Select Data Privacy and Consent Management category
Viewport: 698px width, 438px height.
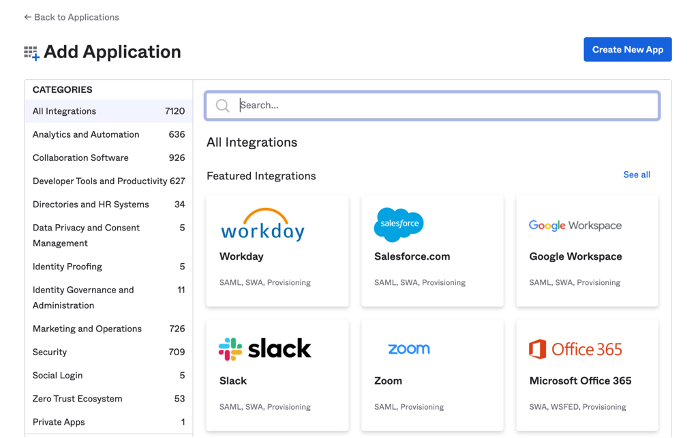pos(109,235)
